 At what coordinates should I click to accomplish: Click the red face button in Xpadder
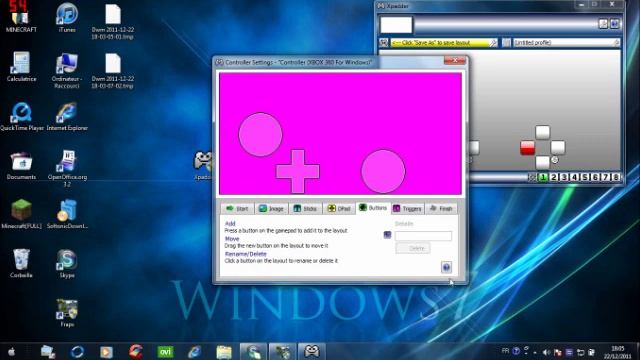tap(527, 148)
